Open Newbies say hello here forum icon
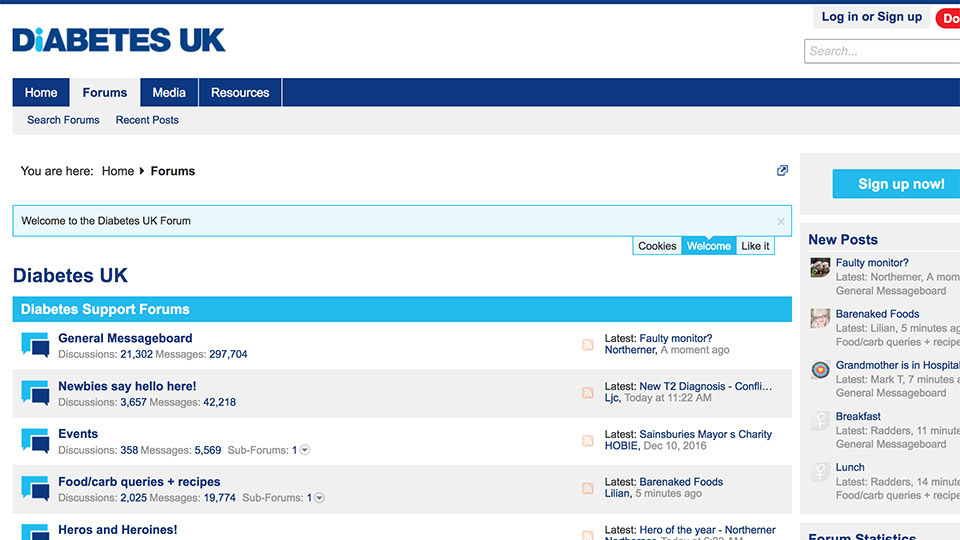Viewport: 960px width, 540px height. point(35,392)
